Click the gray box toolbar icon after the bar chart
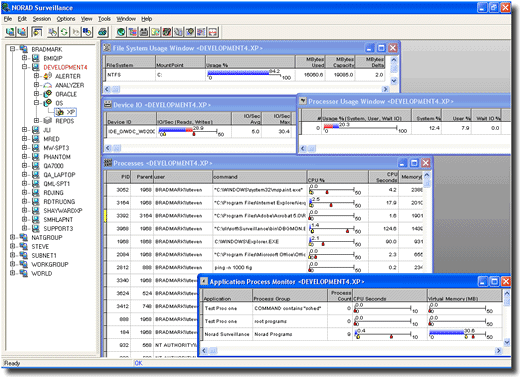Screen dimensions: 521x377 coord(144,32)
